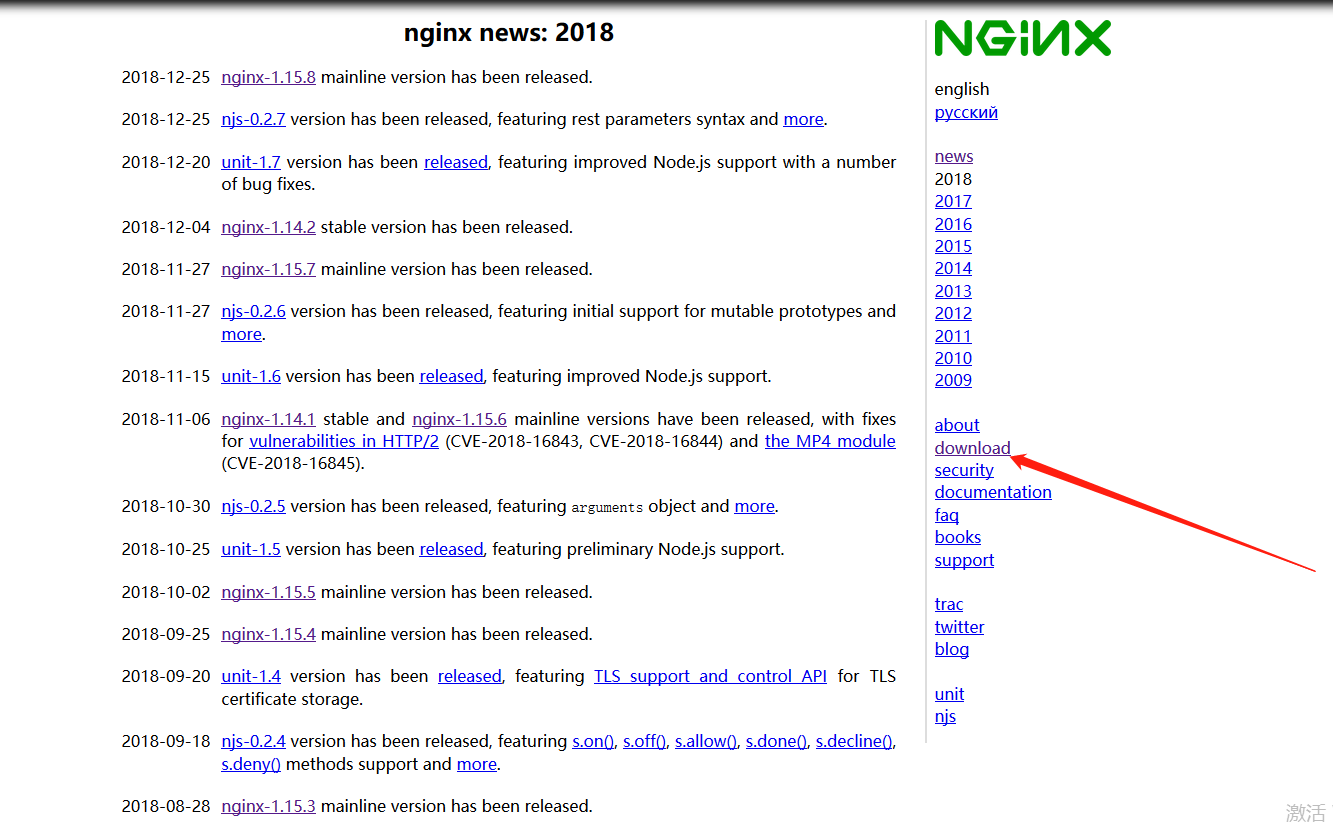Open the faq page
This screenshot has height=822, width=1333.
coord(946,515)
